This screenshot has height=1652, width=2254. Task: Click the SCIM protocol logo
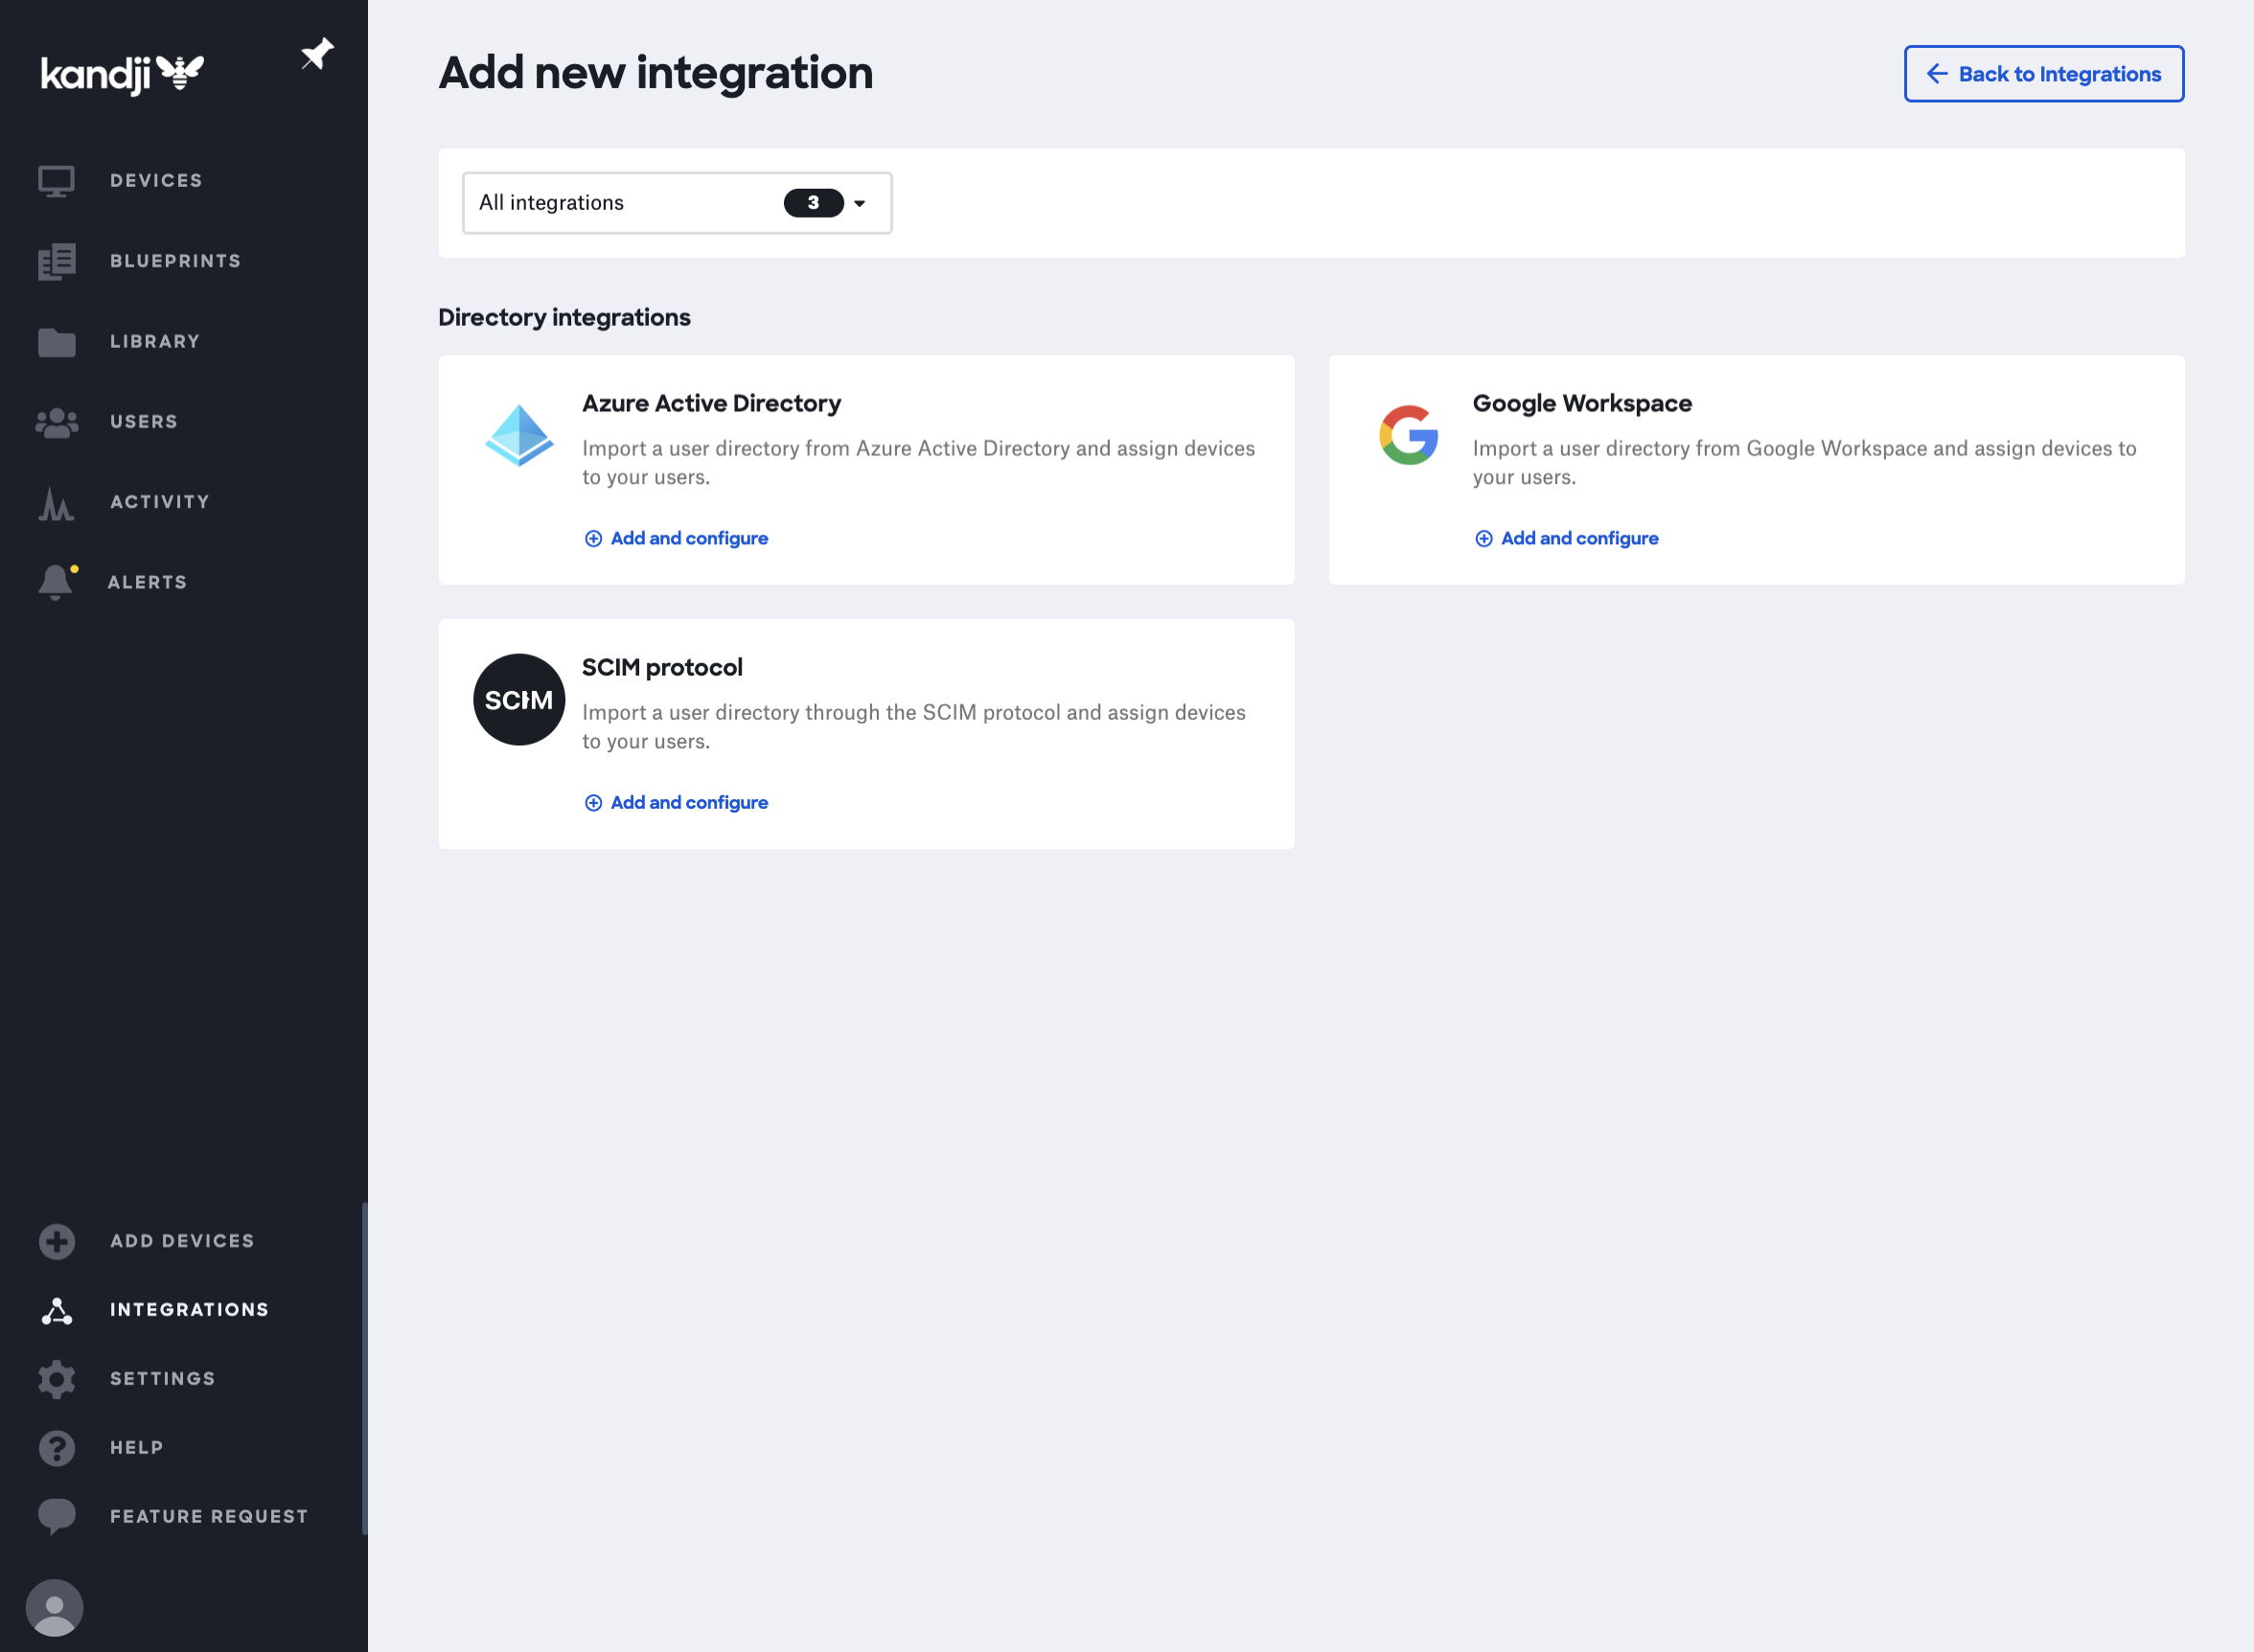click(519, 699)
